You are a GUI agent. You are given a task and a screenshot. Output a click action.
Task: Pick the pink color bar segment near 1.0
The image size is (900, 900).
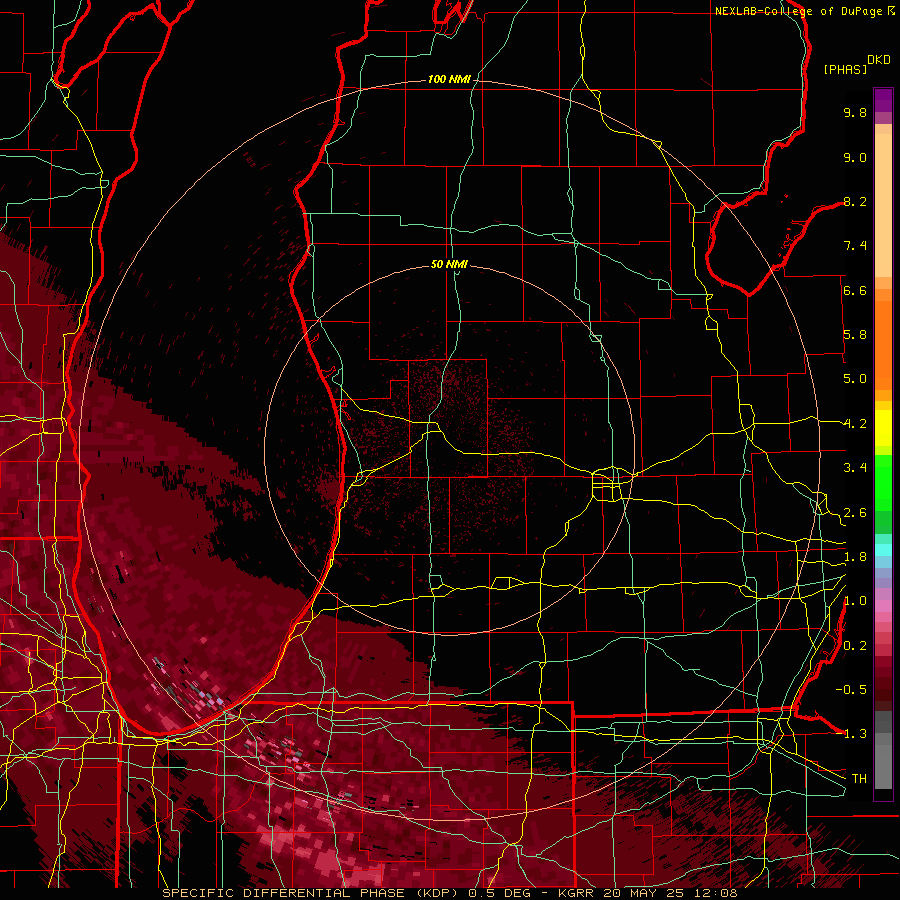coord(883,606)
